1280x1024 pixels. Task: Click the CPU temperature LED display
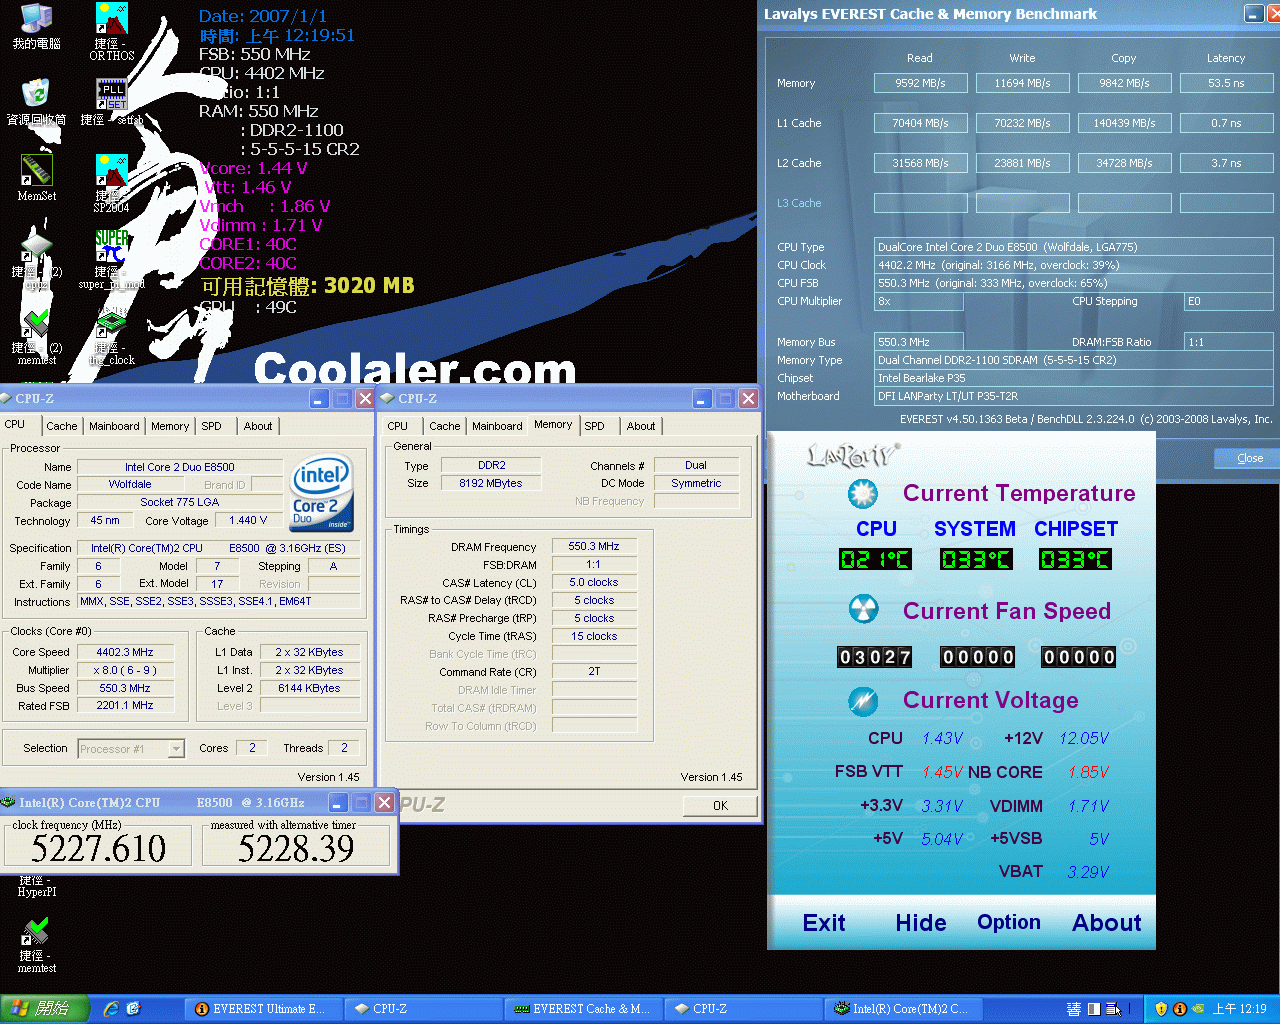(x=875, y=559)
